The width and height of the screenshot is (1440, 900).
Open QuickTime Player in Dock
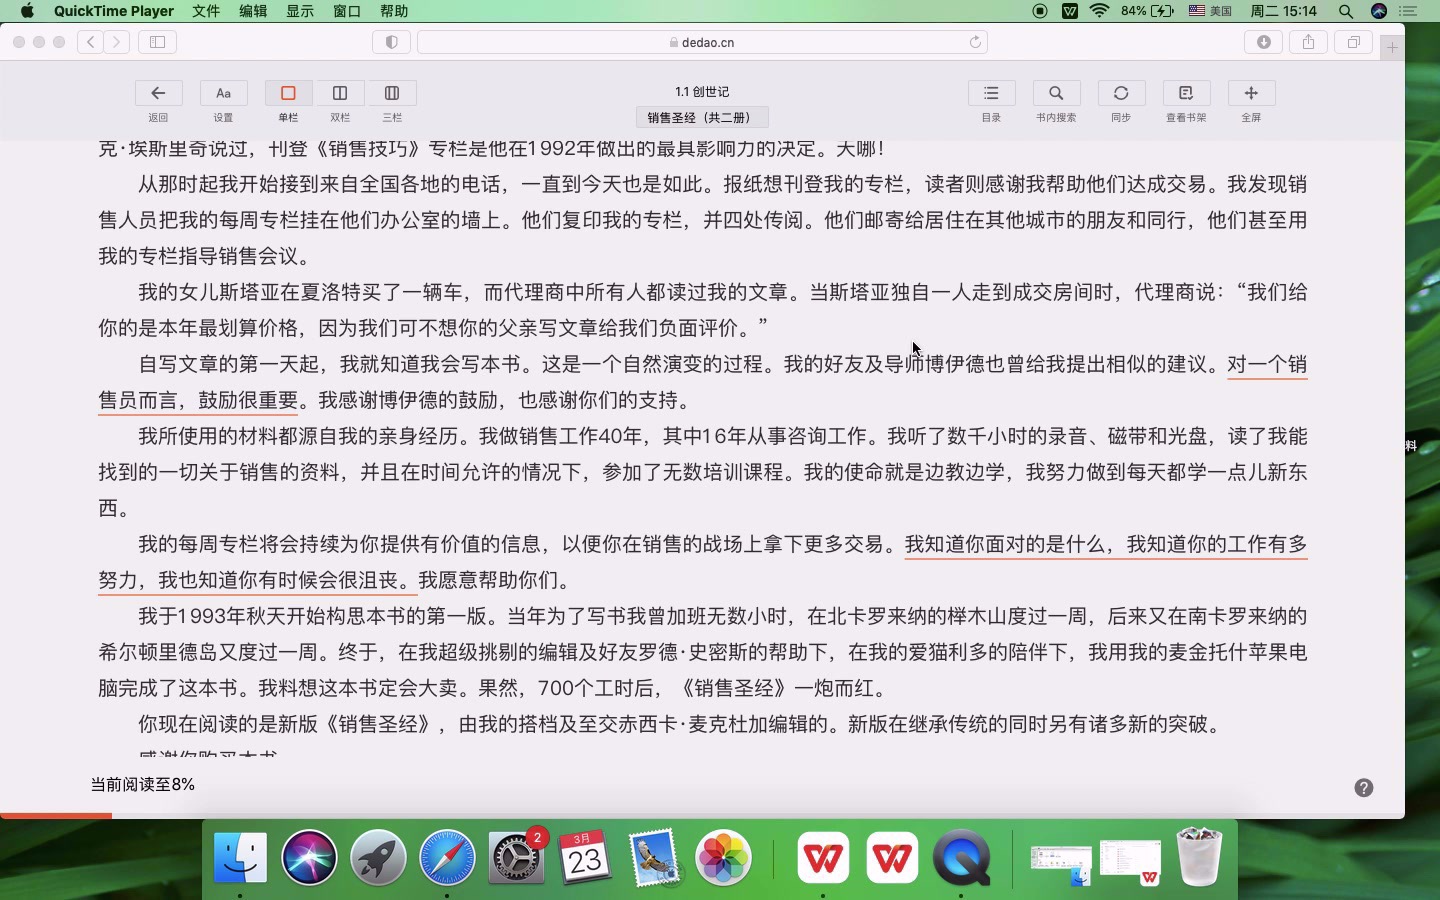pyautogui.click(x=961, y=857)
